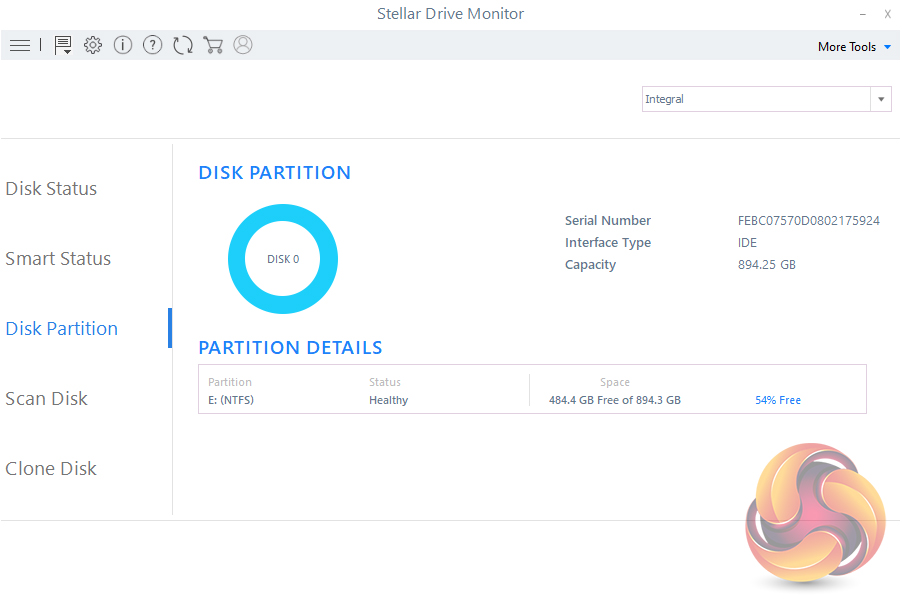Image resolution: width=902 pixels, height=599 pixels.
Task: Open the Clone Disk tab
Action: click(51, 469)
